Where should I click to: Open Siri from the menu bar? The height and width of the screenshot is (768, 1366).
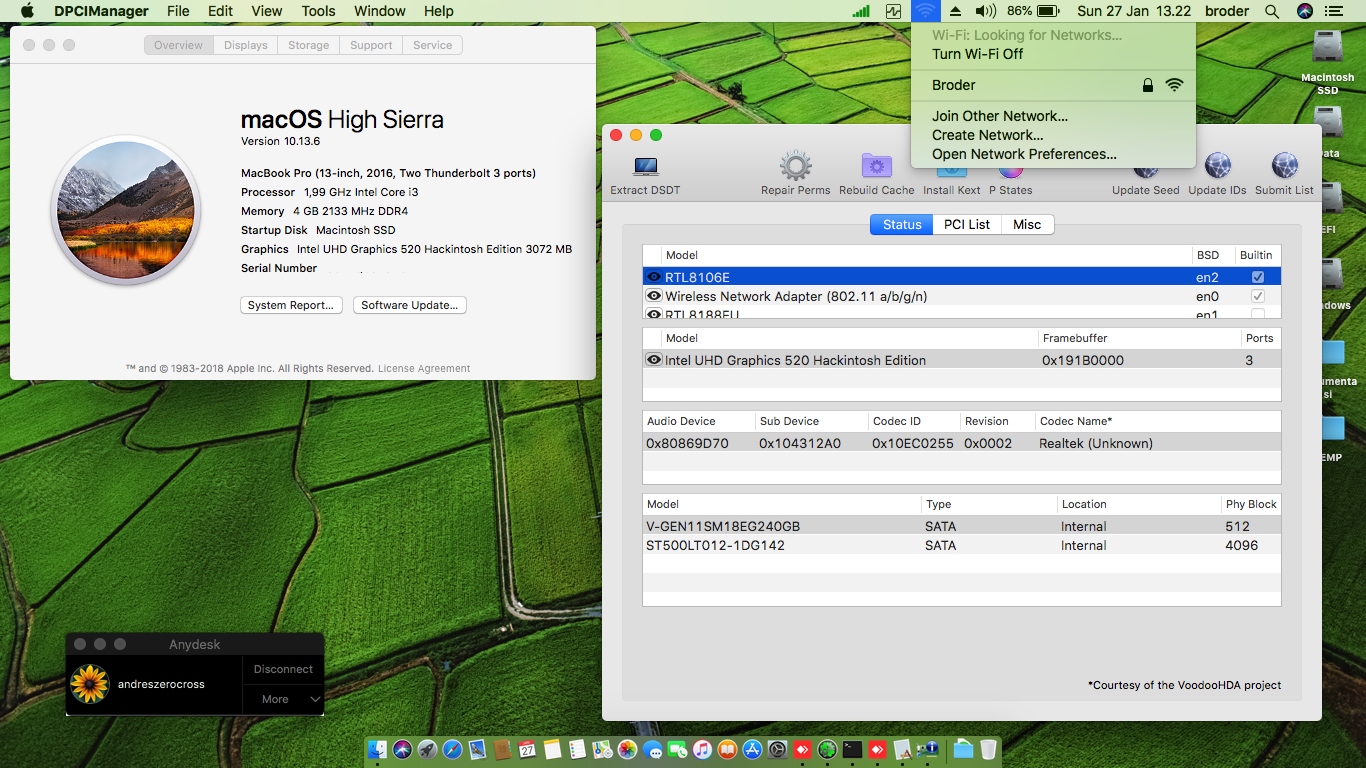[x=1303, y=11]
